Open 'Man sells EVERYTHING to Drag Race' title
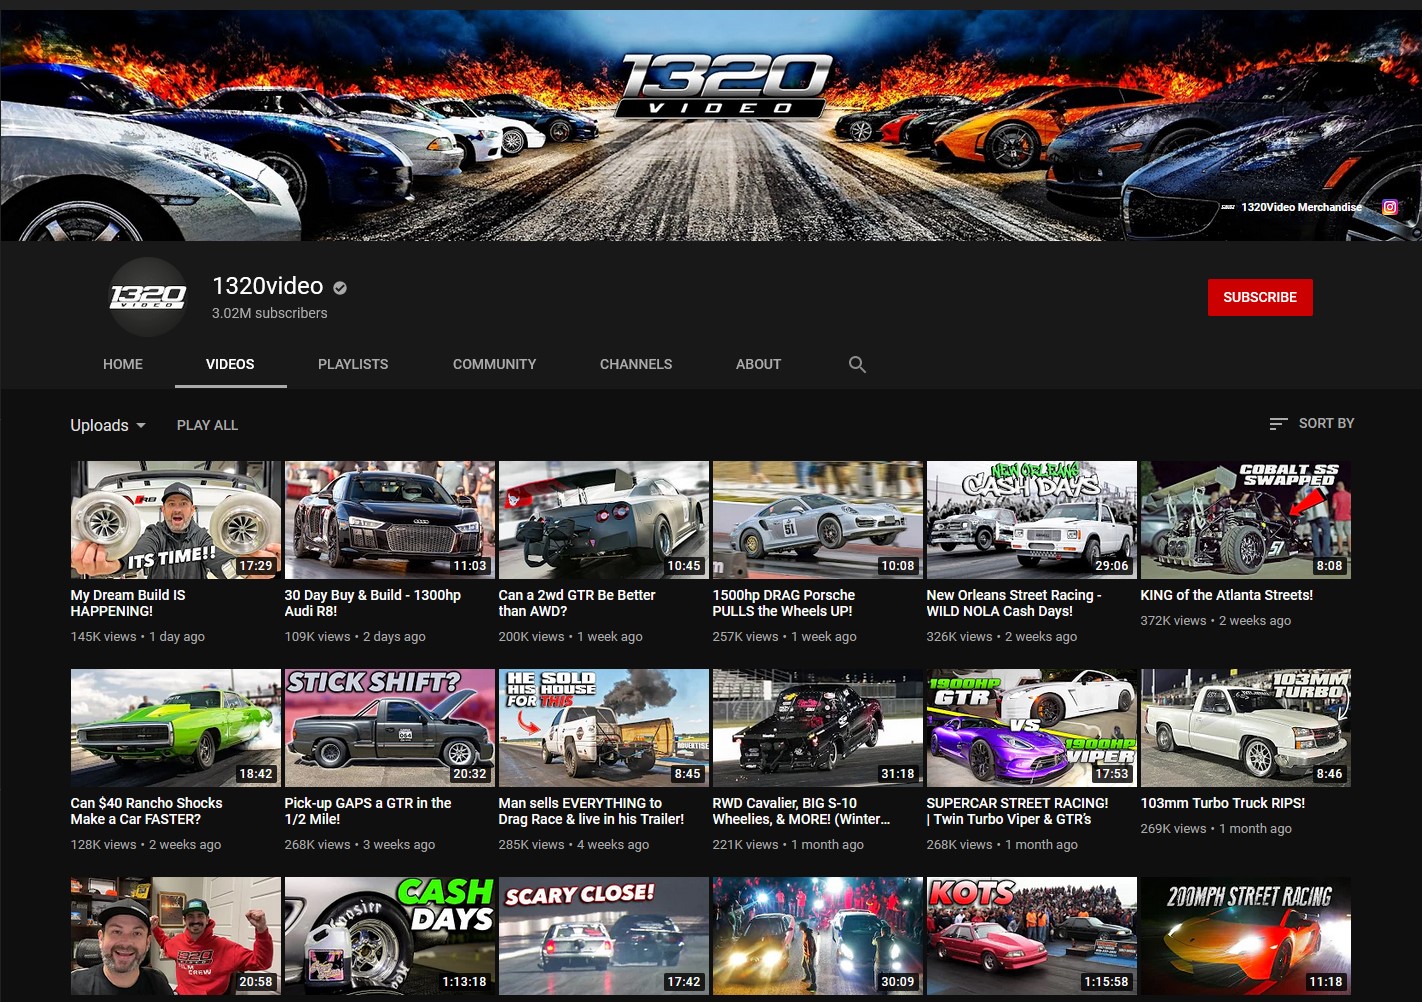Viewport: 1422px width, 1002px height. click(x=591, y=811)
